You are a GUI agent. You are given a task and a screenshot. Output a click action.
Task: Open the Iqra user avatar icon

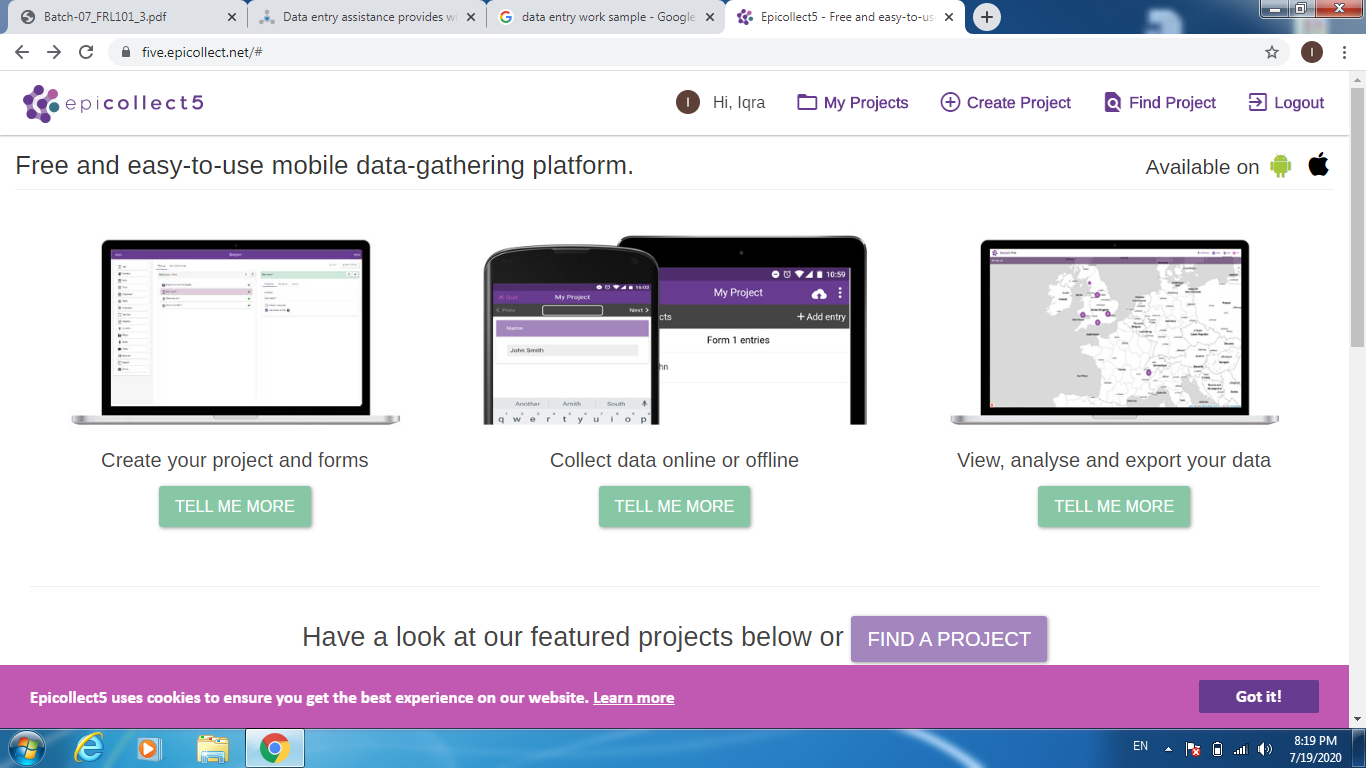tap(687, 102)
